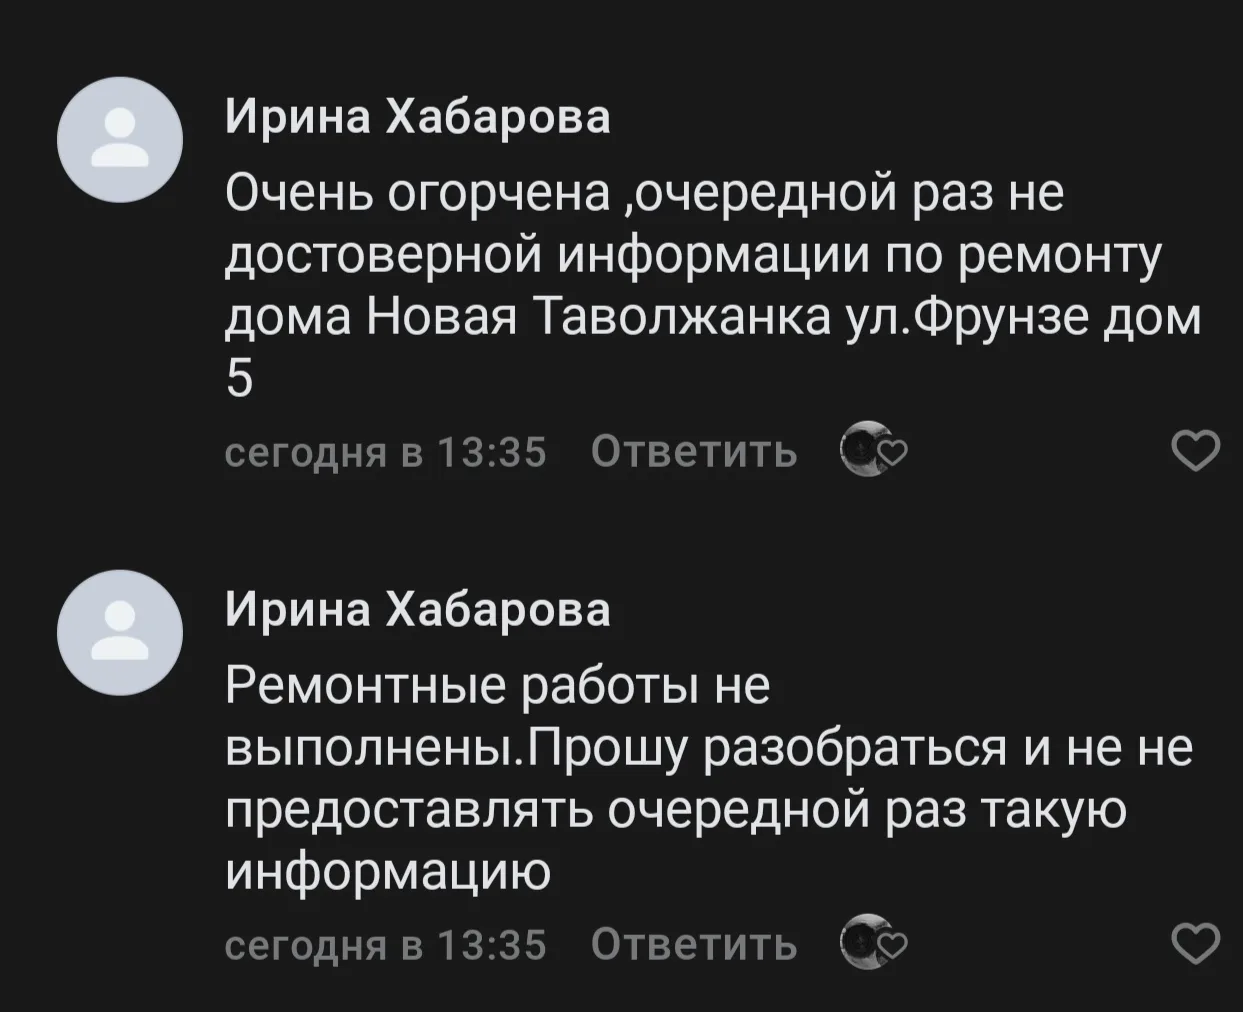This screenshot has width=1243, height=1012.
Task: Open avatar of first Ирина Хабарова comment
Action: pos(120,140)
